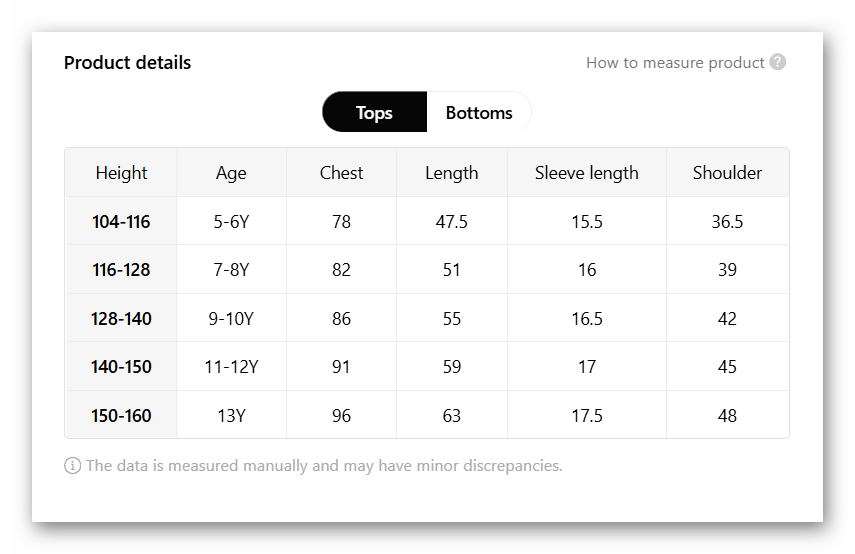Click the 47.5 length value

[x=451, y=222]
